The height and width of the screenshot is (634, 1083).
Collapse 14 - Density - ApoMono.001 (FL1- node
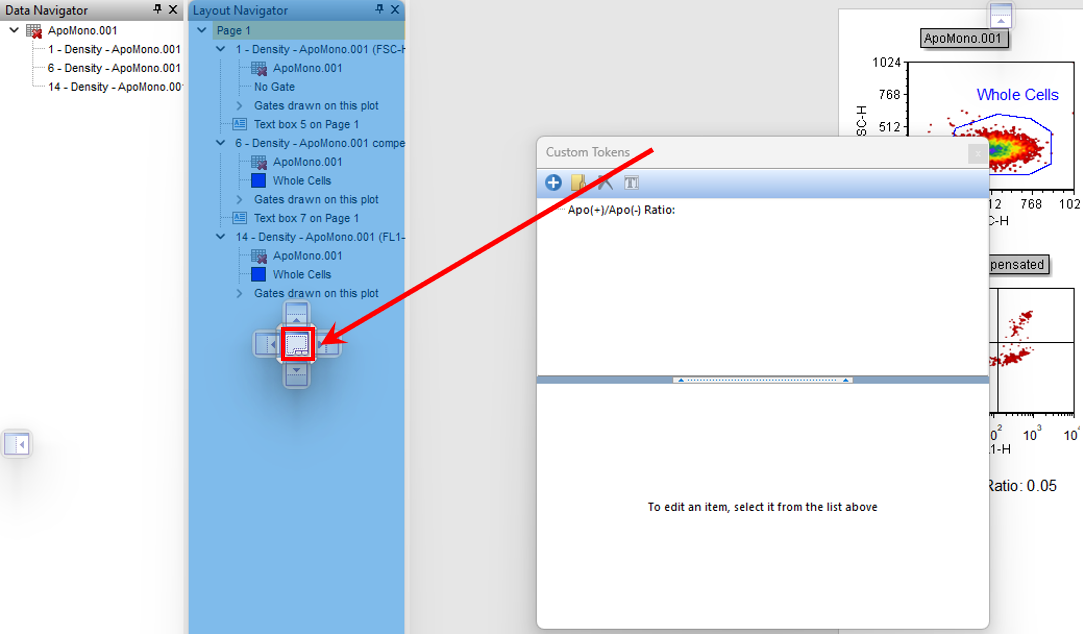tap(220, 237)
